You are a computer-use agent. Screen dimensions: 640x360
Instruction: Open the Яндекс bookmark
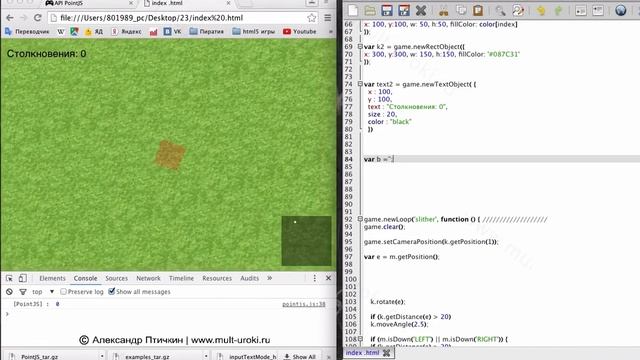[127, 31]
